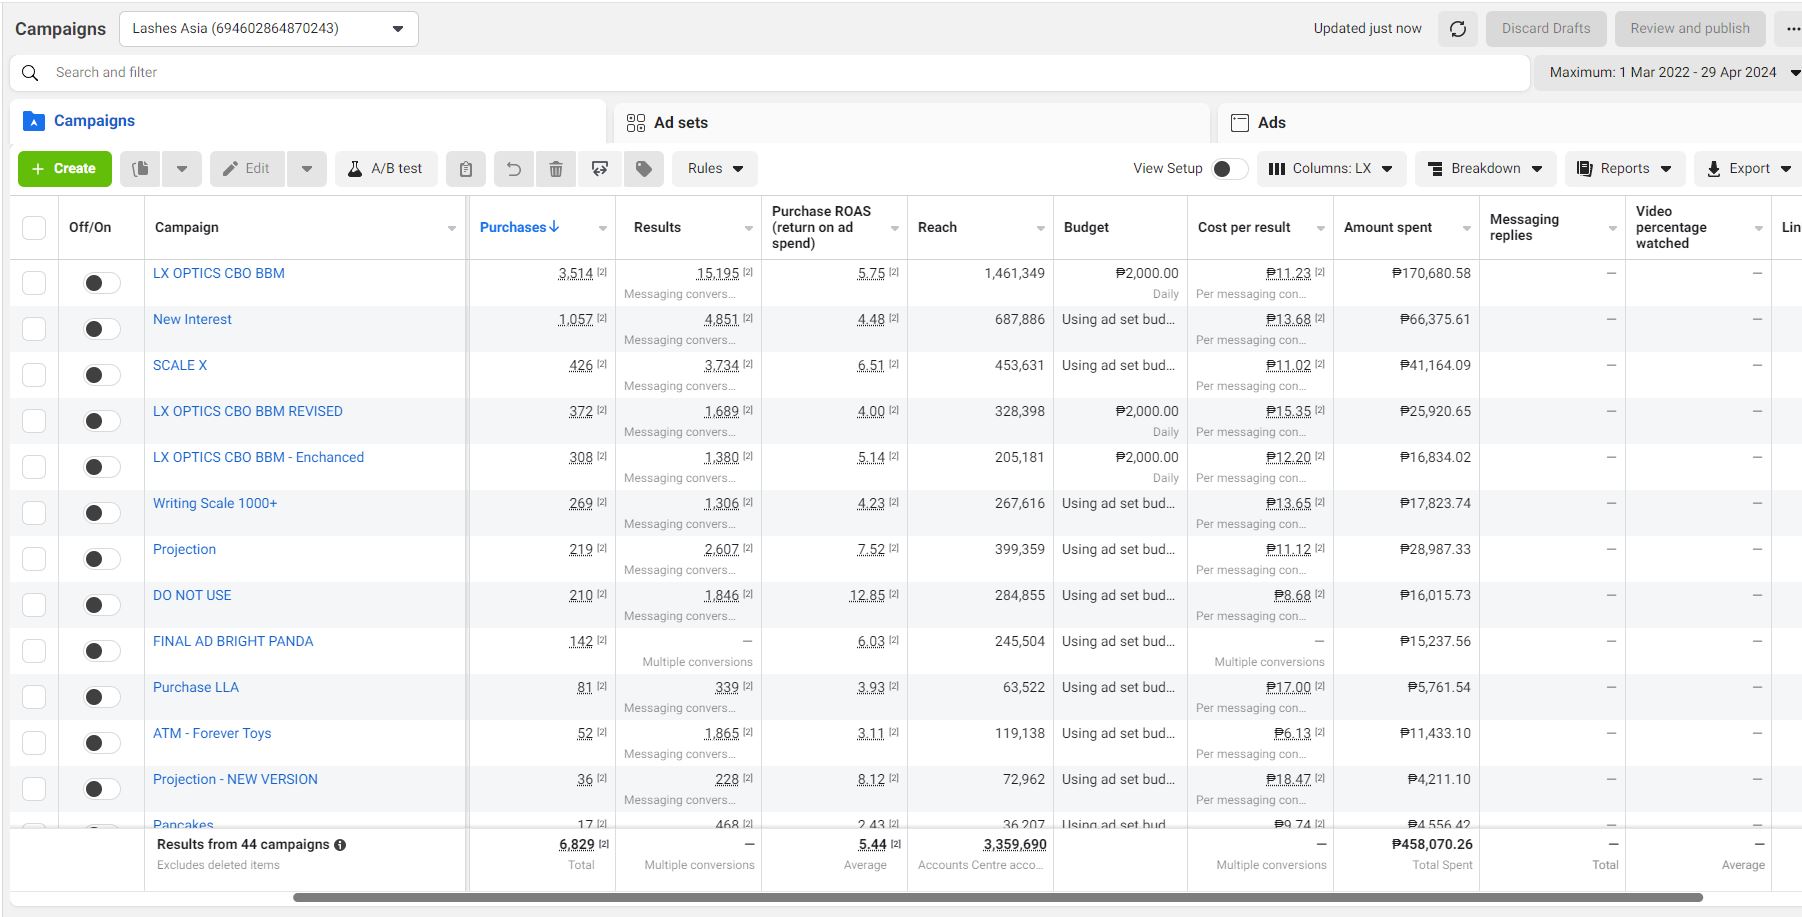The image size is (1802, 917).
Task: Switch to the Campaigns tab
Action: 308,121
